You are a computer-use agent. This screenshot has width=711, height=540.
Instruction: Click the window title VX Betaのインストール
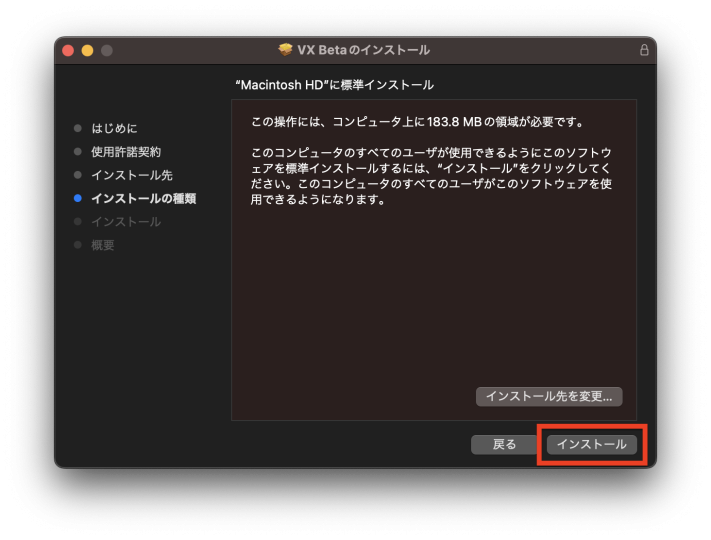pos(363,50)
